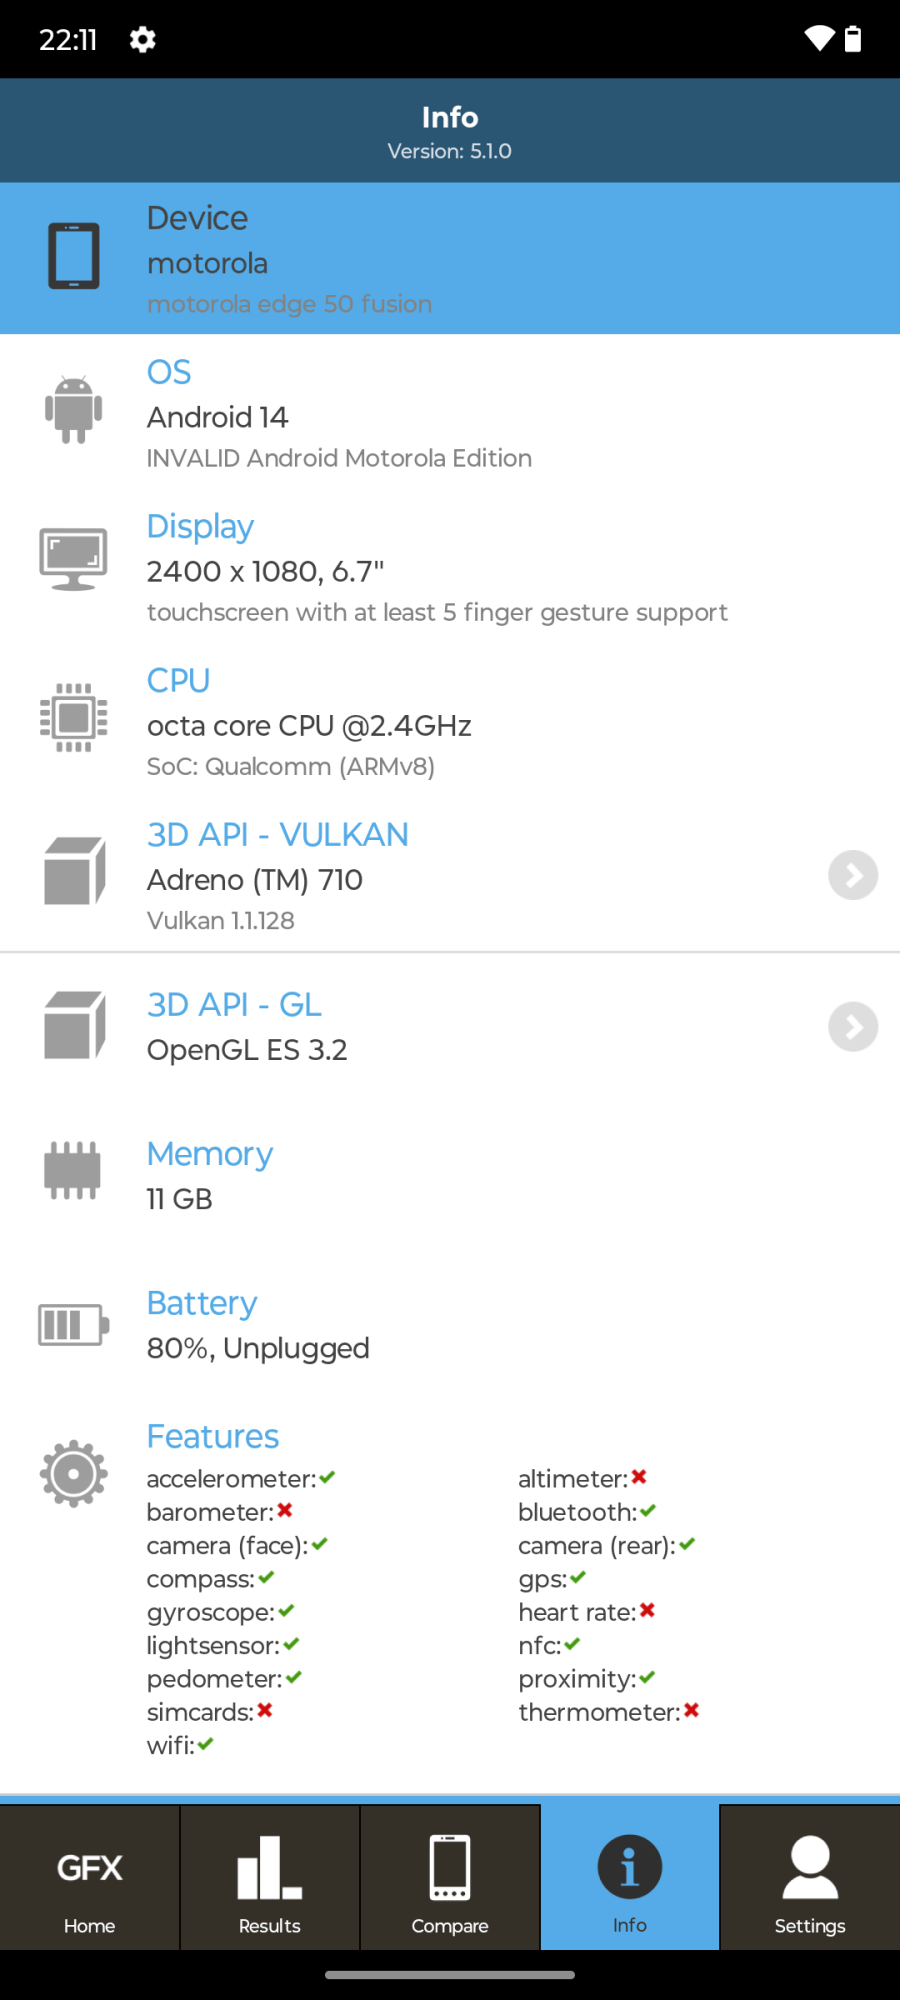Tap the status bar settings gear

point(143,40)
